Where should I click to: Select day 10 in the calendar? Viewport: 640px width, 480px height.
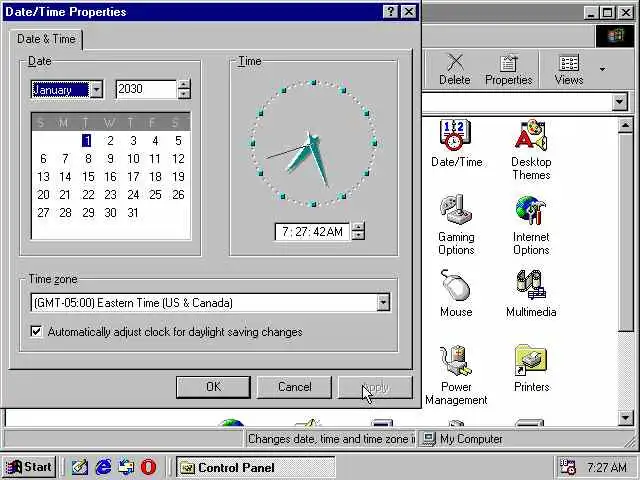pyautogui.click(x=133, y=158)
